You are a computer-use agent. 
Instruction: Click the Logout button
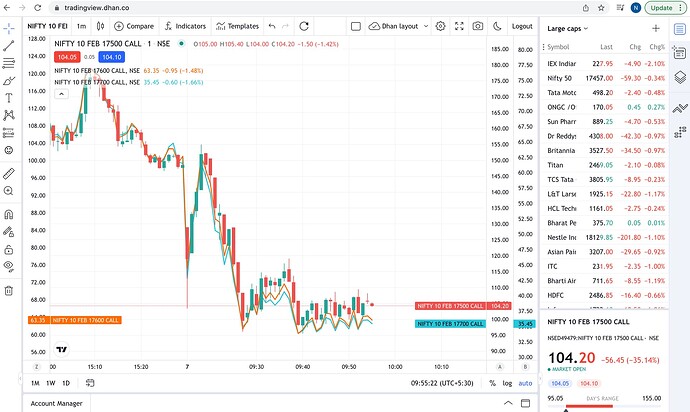click(522, 26)
